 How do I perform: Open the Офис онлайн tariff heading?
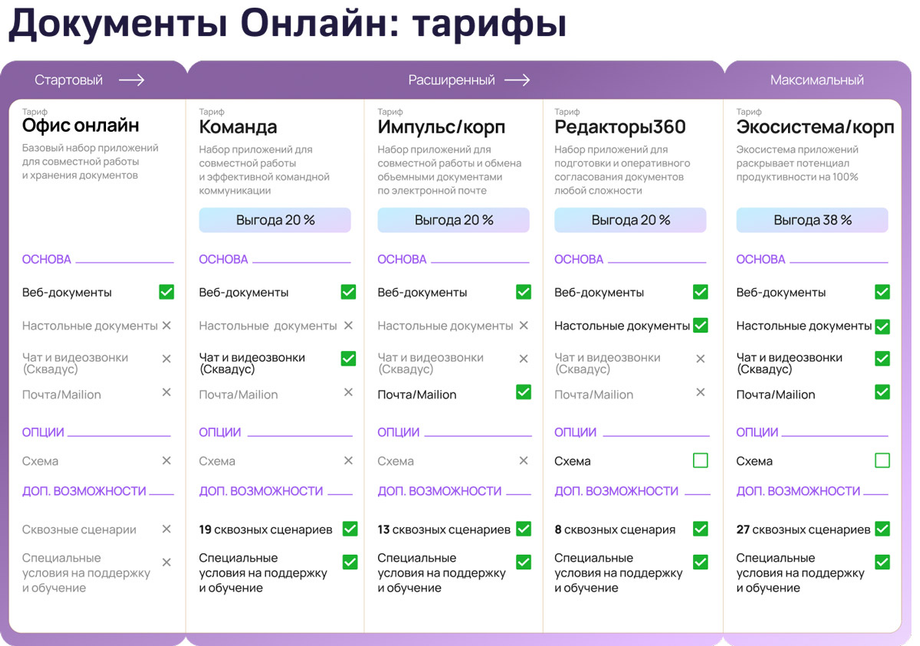click(81, 125)
